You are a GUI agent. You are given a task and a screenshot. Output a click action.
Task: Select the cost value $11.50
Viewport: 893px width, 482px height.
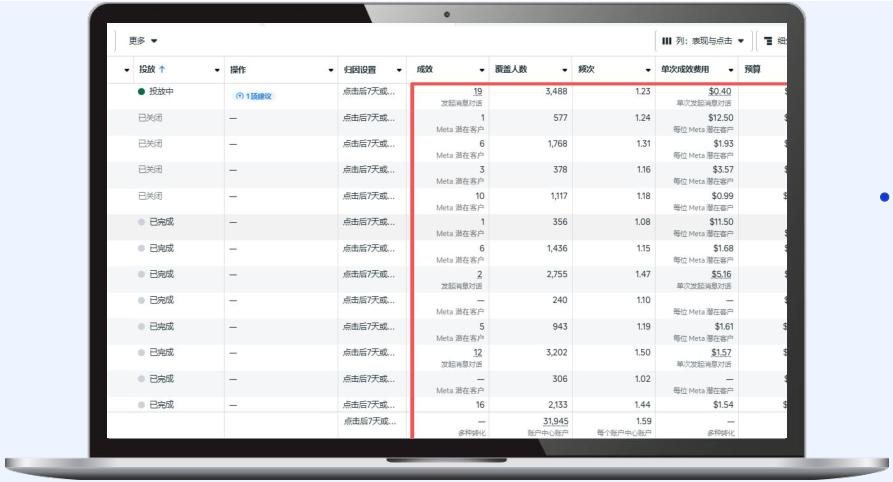click(x=721, y=222)
